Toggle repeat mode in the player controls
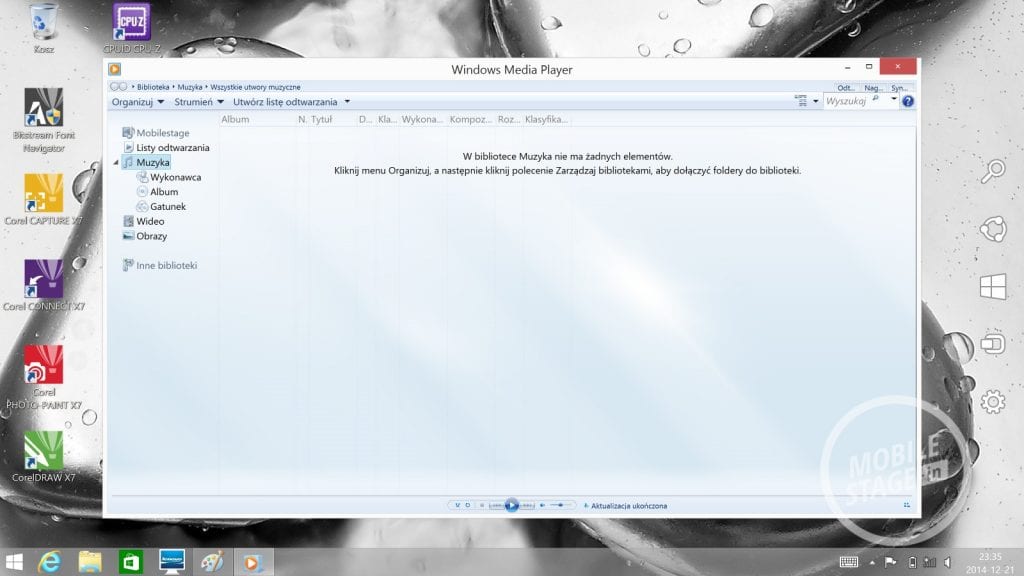The height and width of the screenshot is (576, 1024). 468,505
